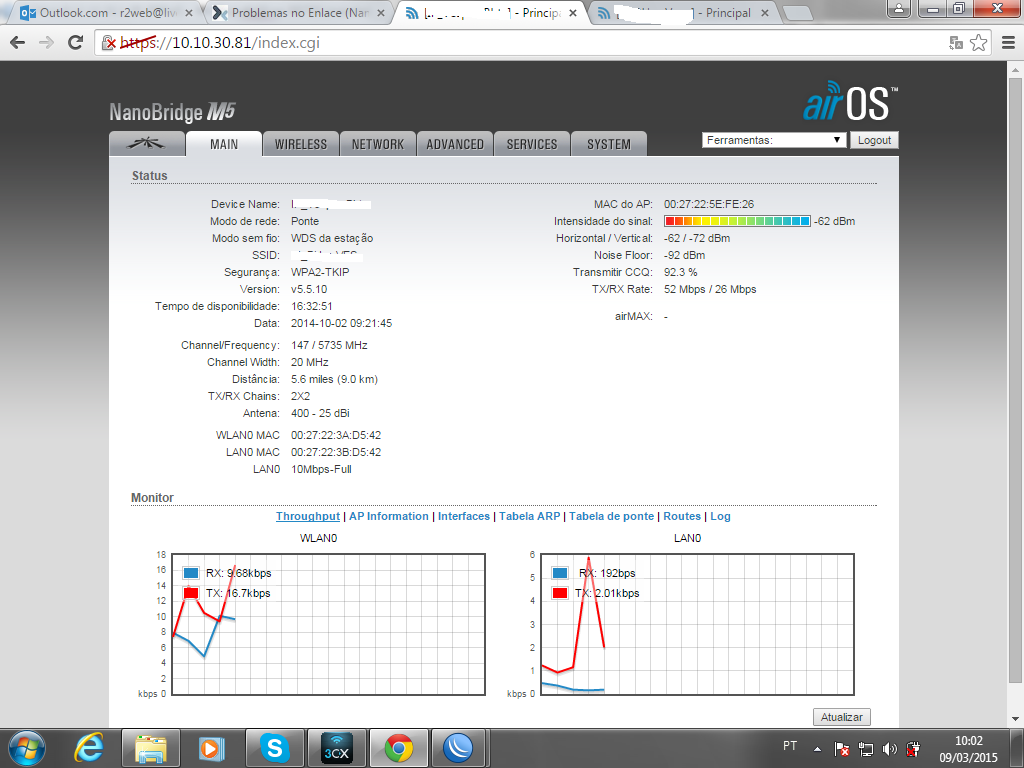Switch to the MAIN tab
Image resolution: width=1024 pixels, height=768 pixels.
click(x=224, y=144)
